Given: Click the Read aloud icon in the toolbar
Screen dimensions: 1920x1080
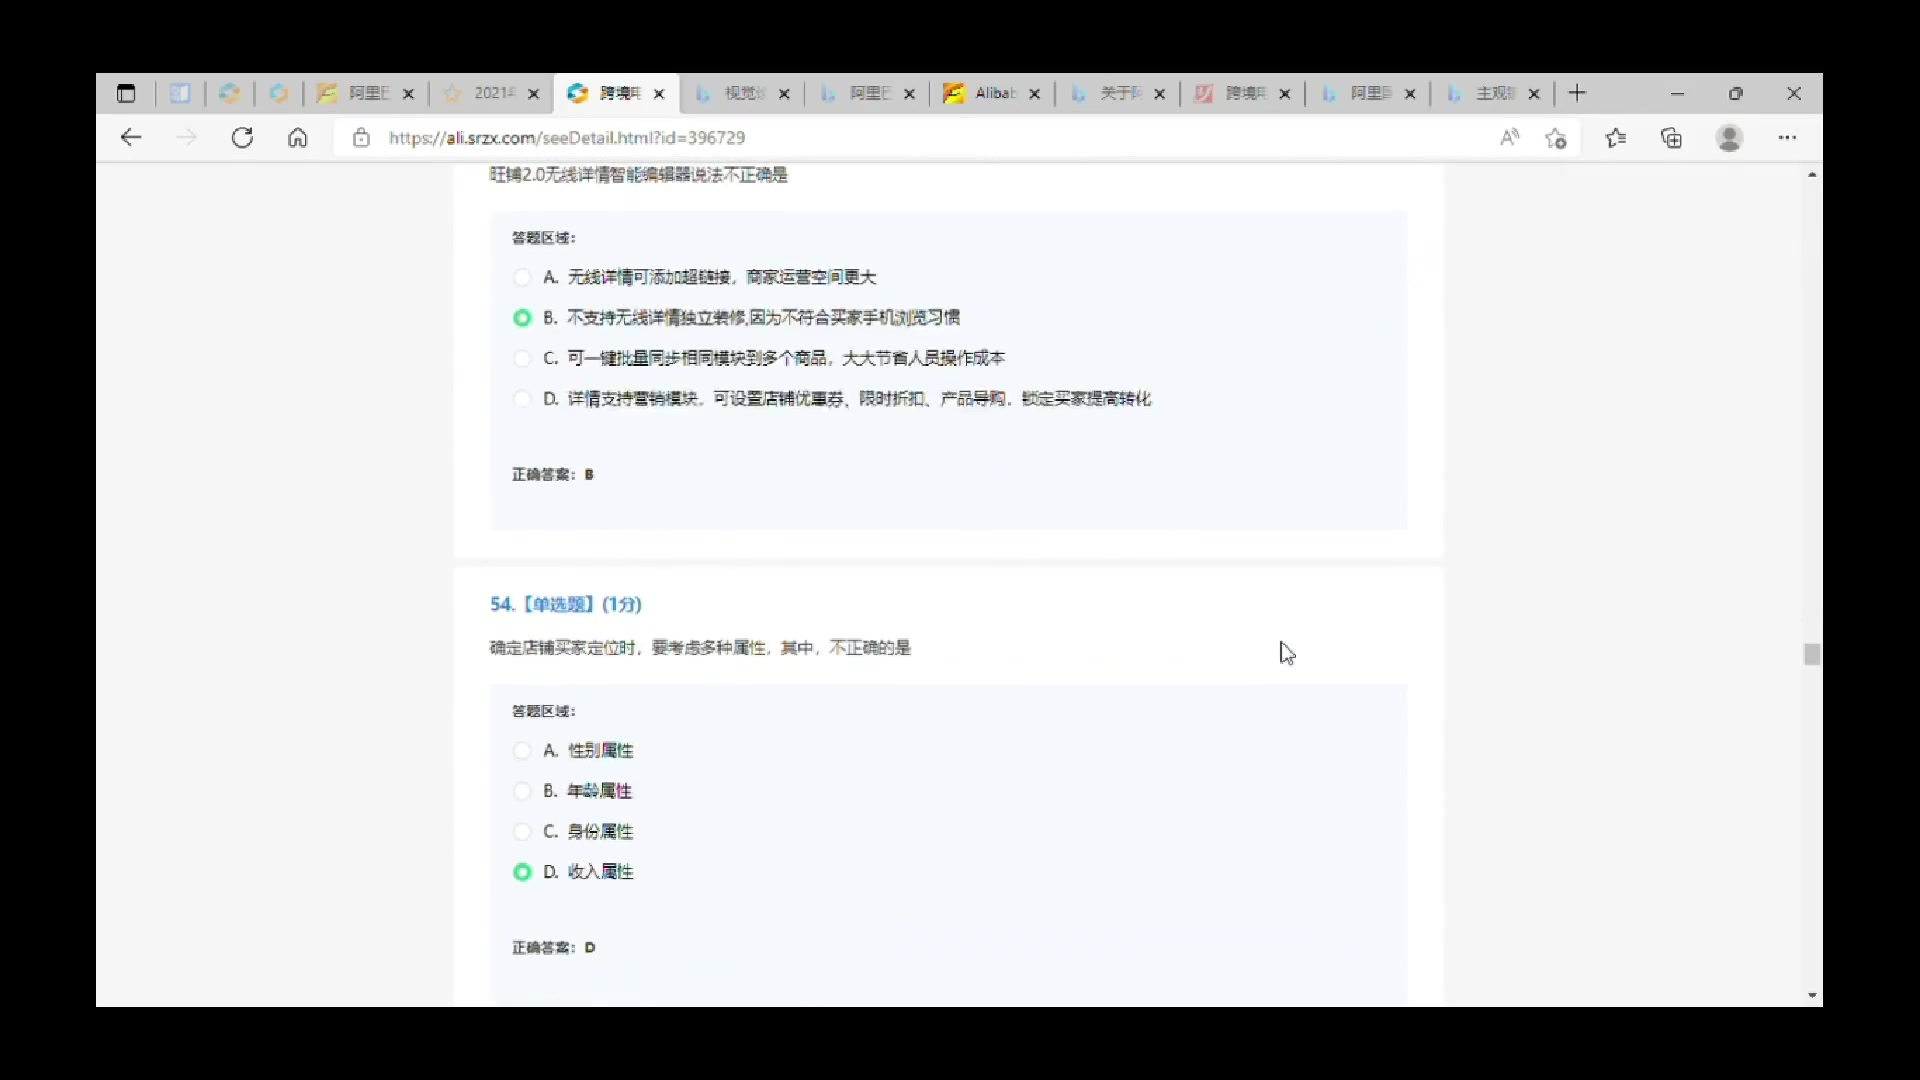Looking at the screenshot, I should point(1509,138).
